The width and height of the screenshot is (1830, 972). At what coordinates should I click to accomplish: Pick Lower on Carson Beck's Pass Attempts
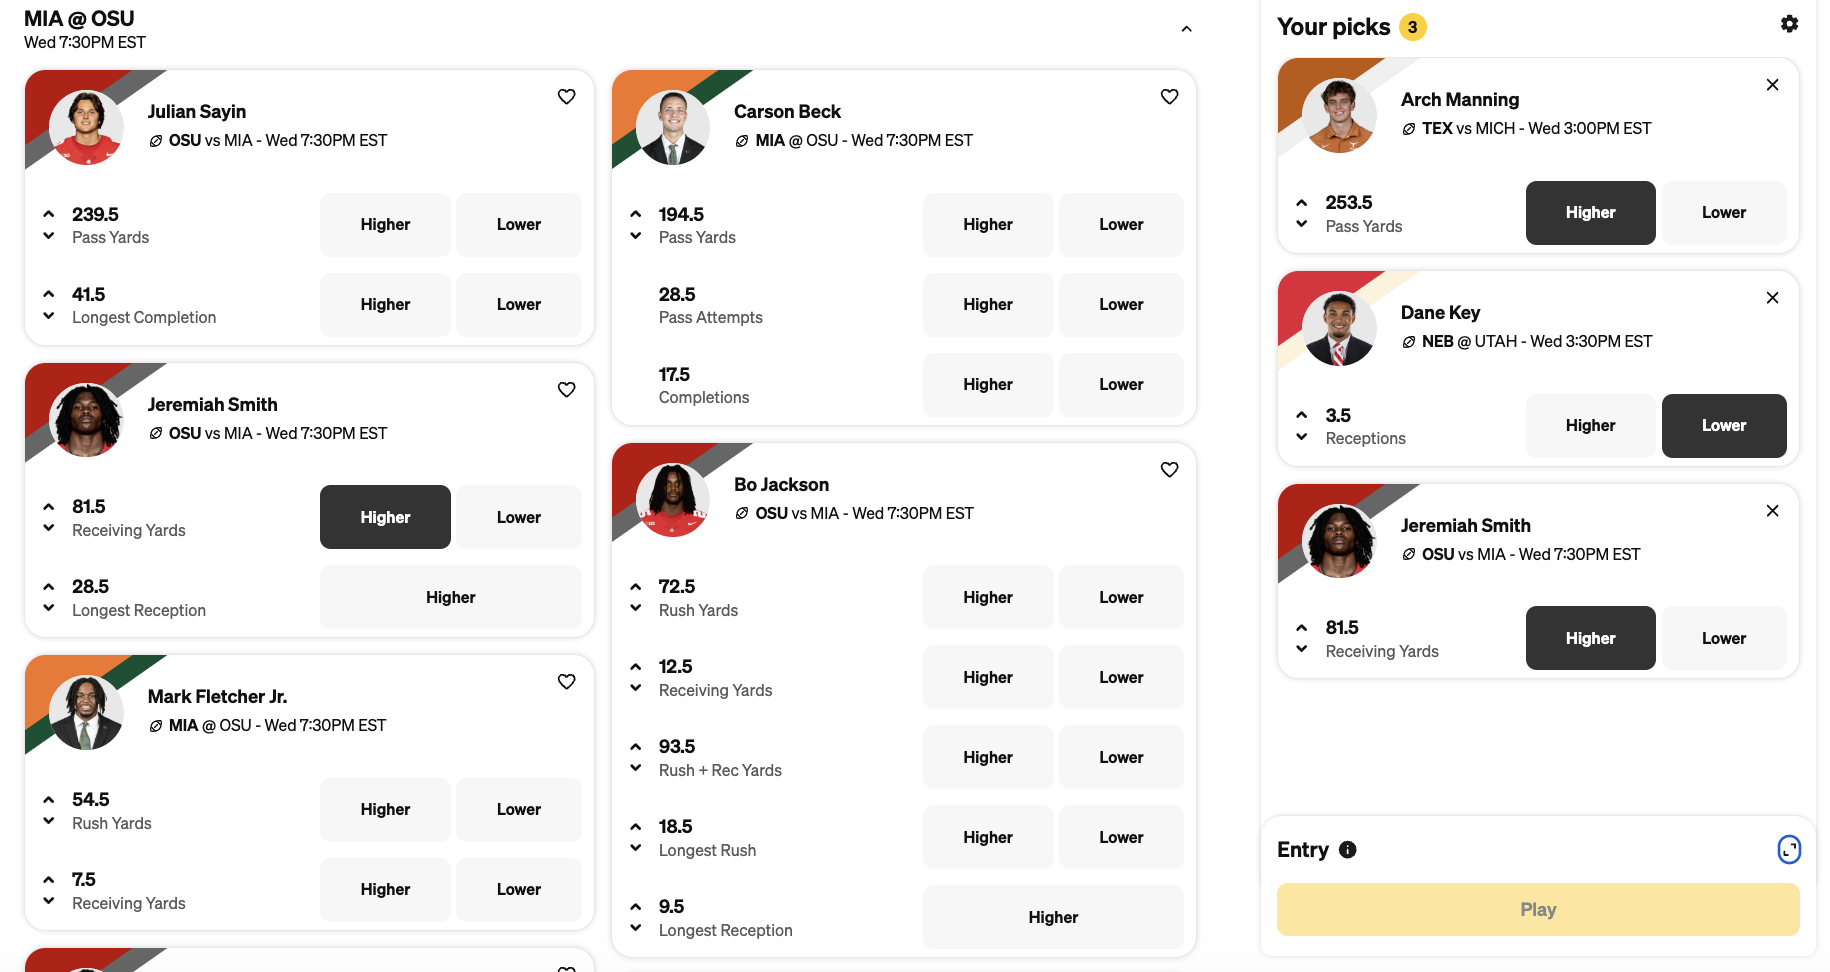click(x=1120, y=305)
